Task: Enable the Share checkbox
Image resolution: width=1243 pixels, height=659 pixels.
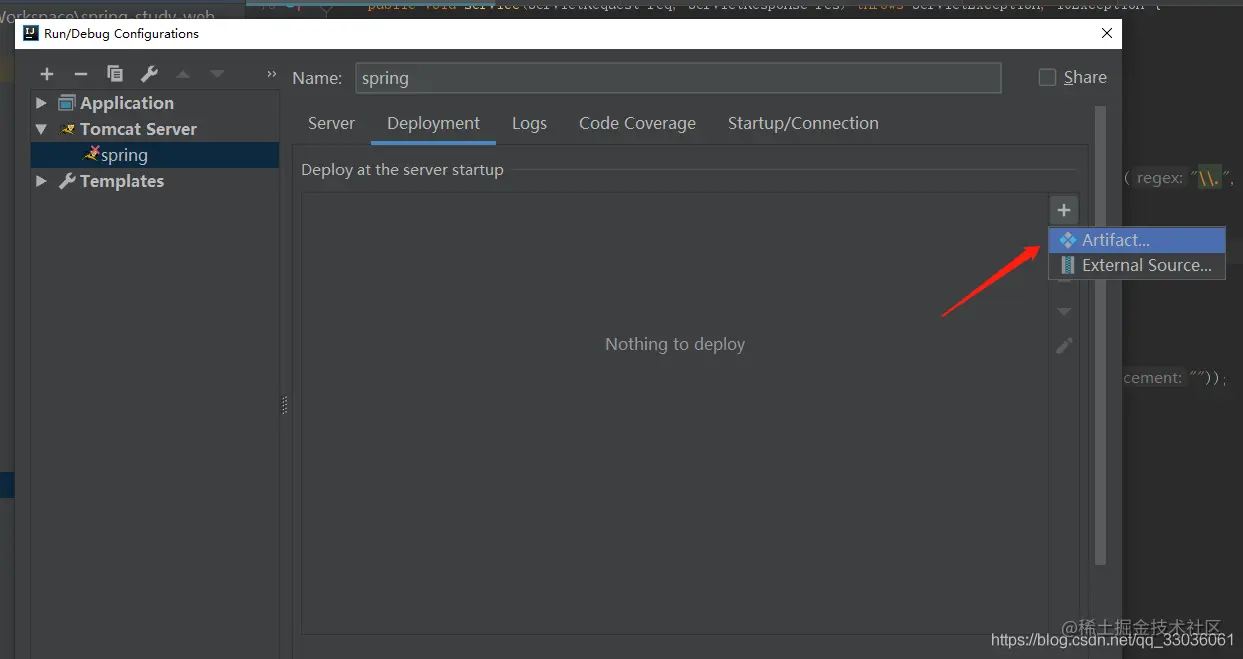Action: click(x=1047, y=77)
